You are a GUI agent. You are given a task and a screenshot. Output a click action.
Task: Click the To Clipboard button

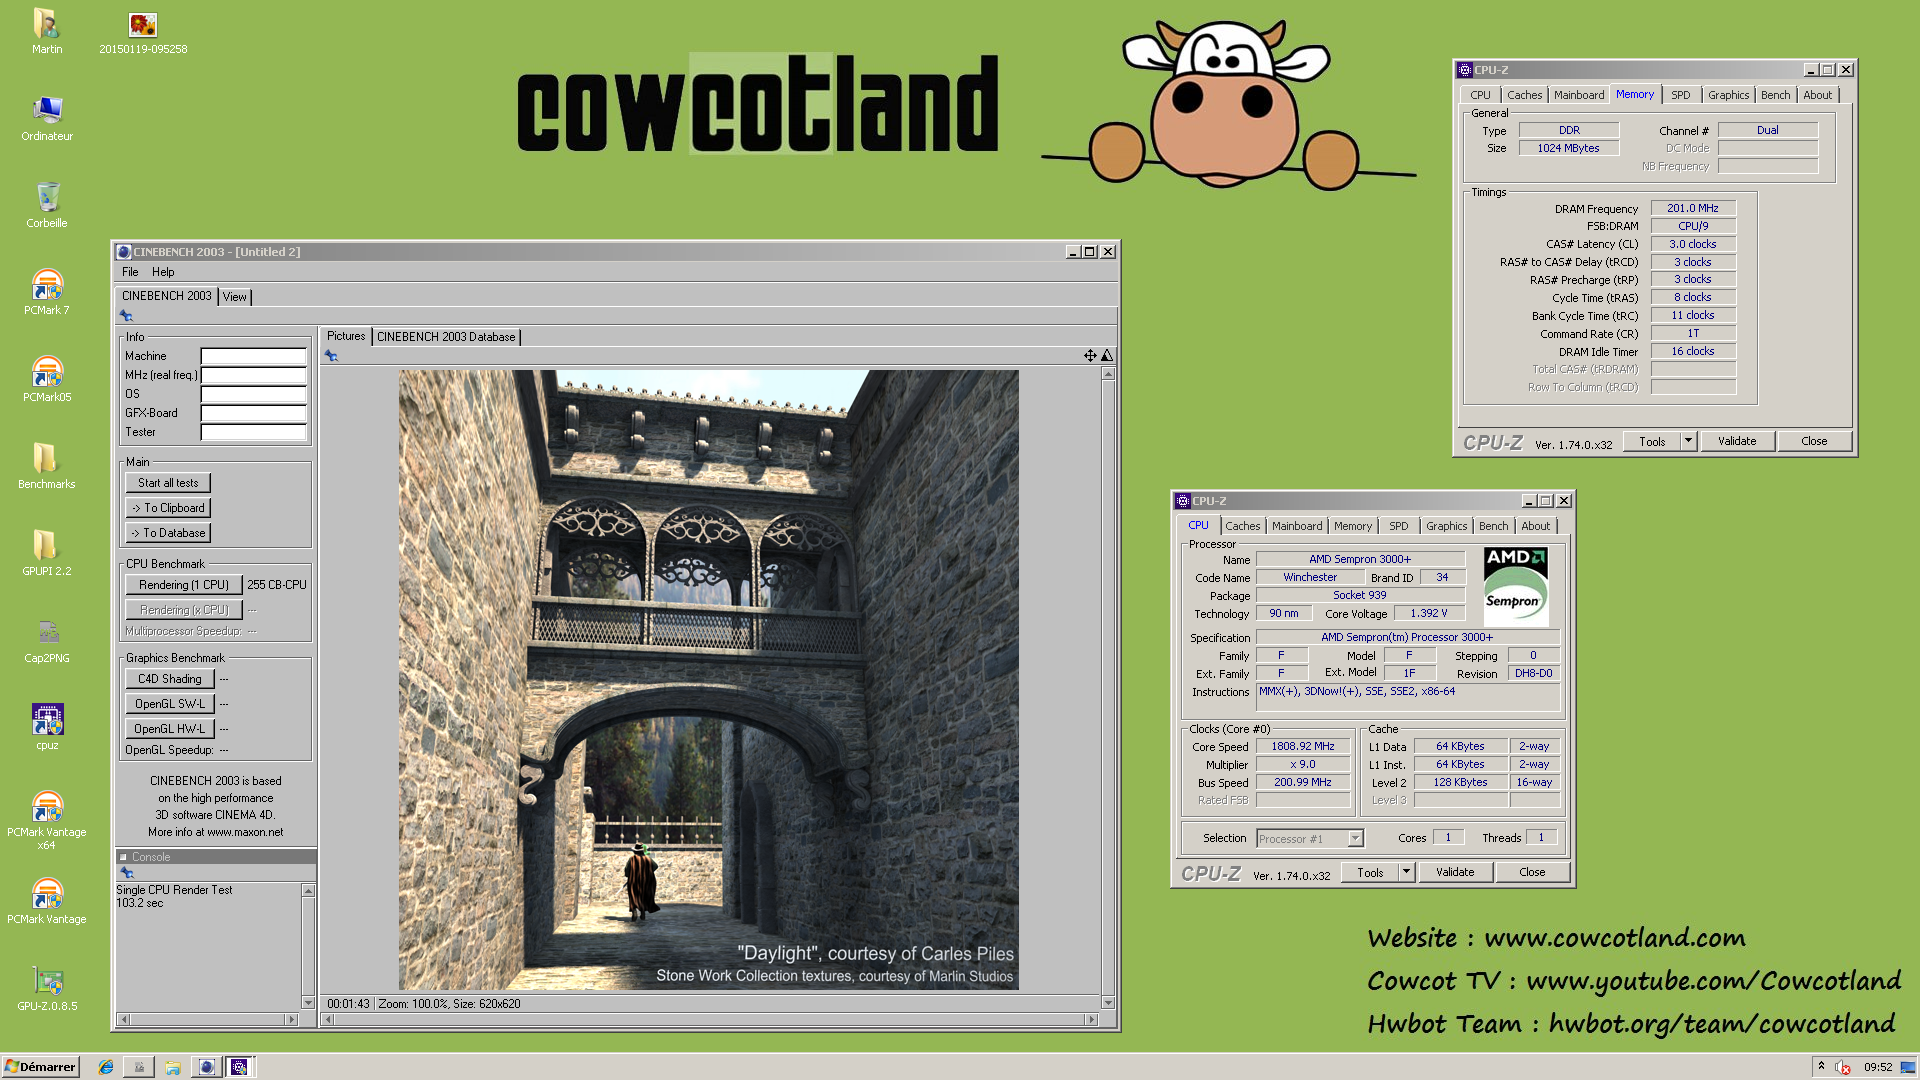(168, 508)
